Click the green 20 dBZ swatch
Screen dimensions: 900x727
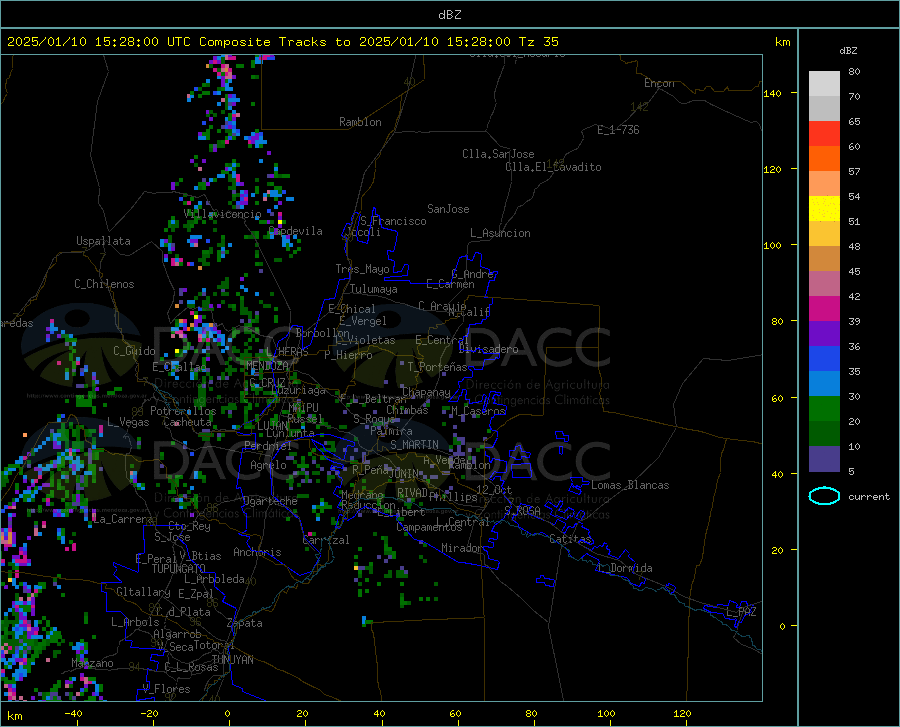(x=824, y=409)
